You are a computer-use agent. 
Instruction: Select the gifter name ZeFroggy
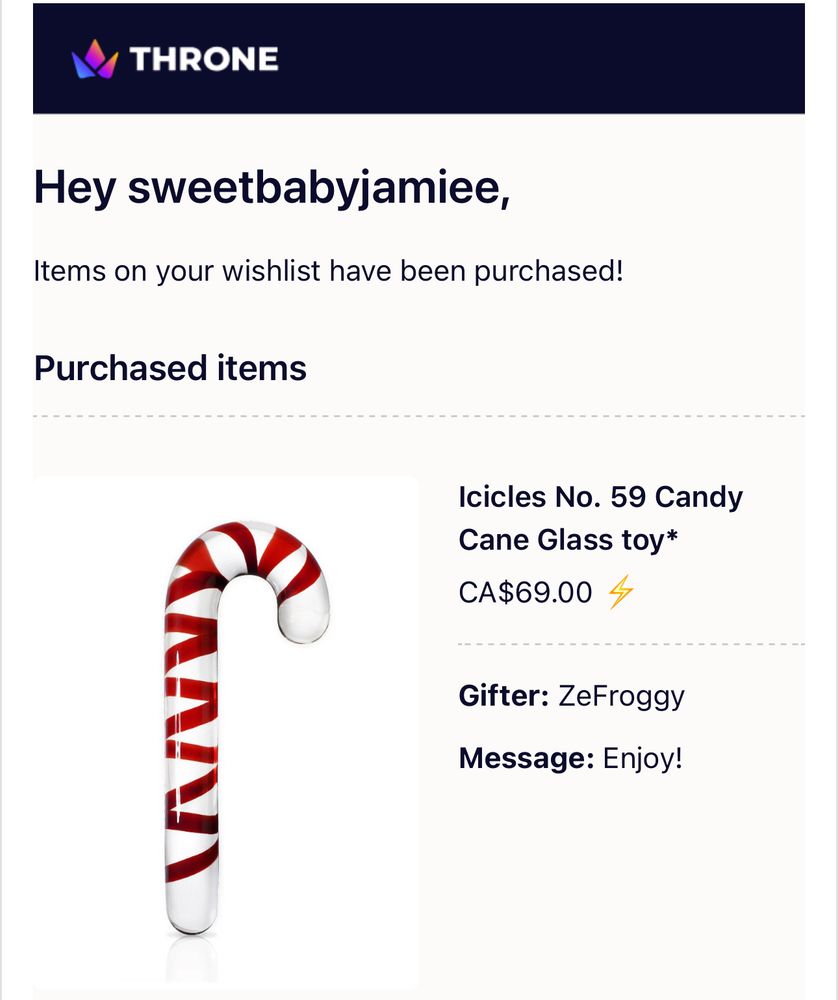coord(621,696)
